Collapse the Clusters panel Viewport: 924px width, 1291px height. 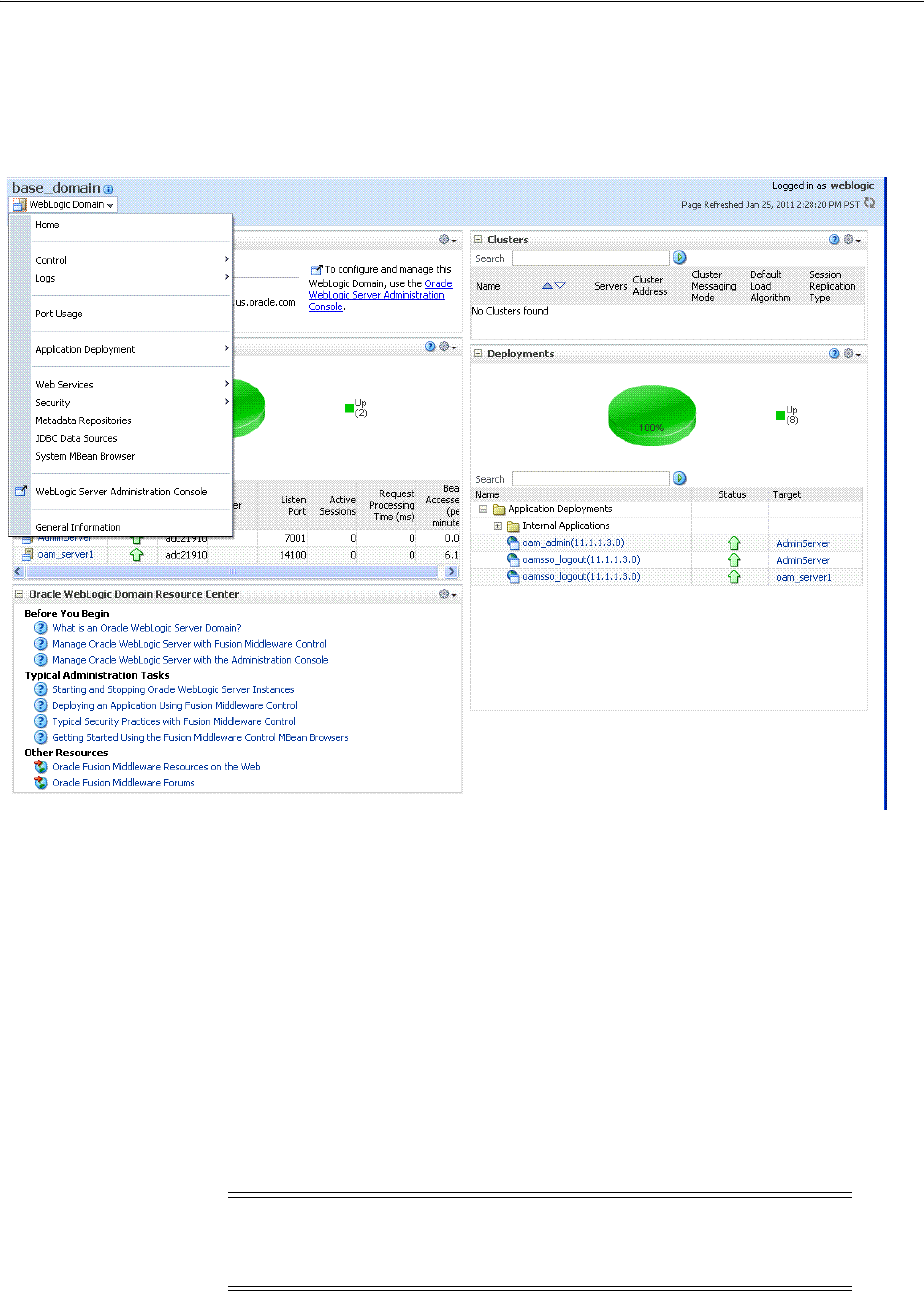point(478,240)
